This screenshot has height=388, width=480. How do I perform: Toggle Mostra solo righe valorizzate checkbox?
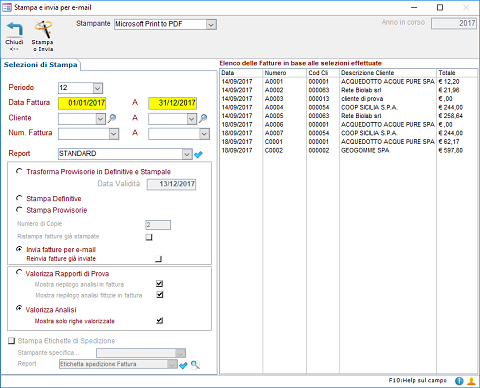pos(160,321)
